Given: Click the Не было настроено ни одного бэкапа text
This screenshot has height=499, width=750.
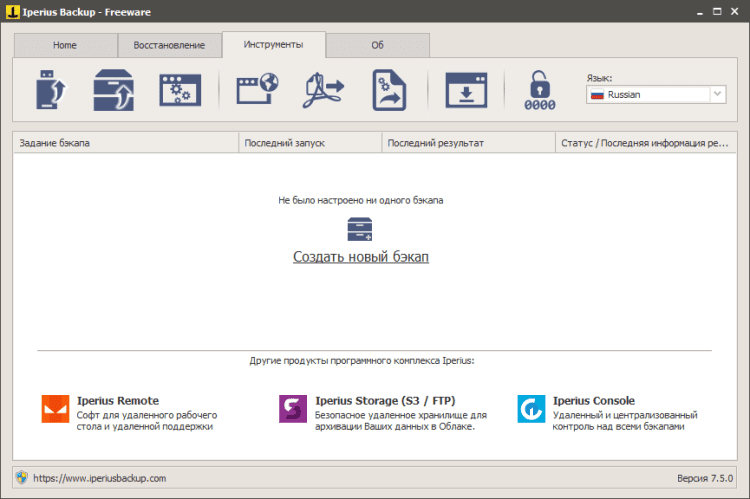Looking at the screenshot, I should [x=361, y=200].
